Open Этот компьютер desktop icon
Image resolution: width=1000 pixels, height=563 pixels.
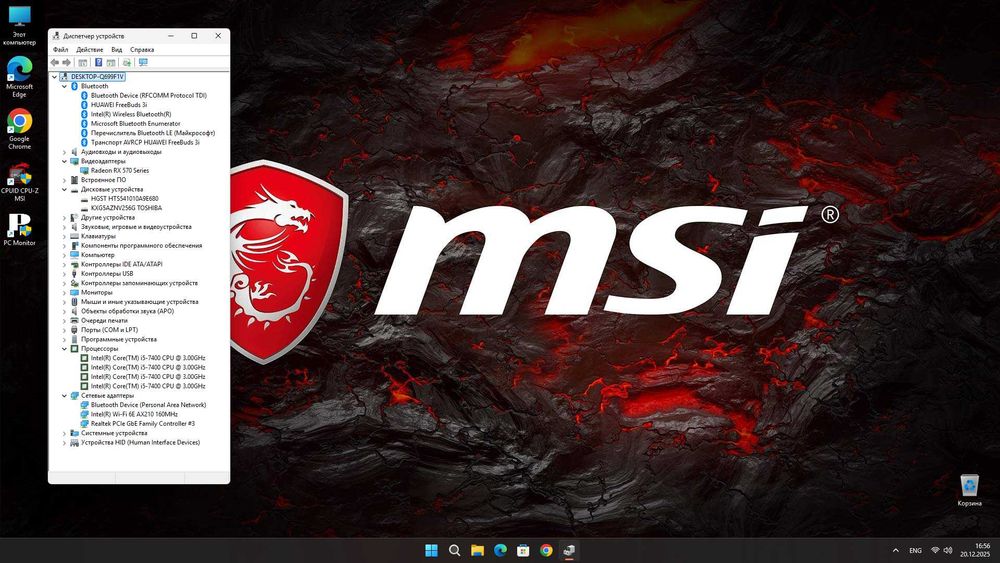[x=19, y=26]
